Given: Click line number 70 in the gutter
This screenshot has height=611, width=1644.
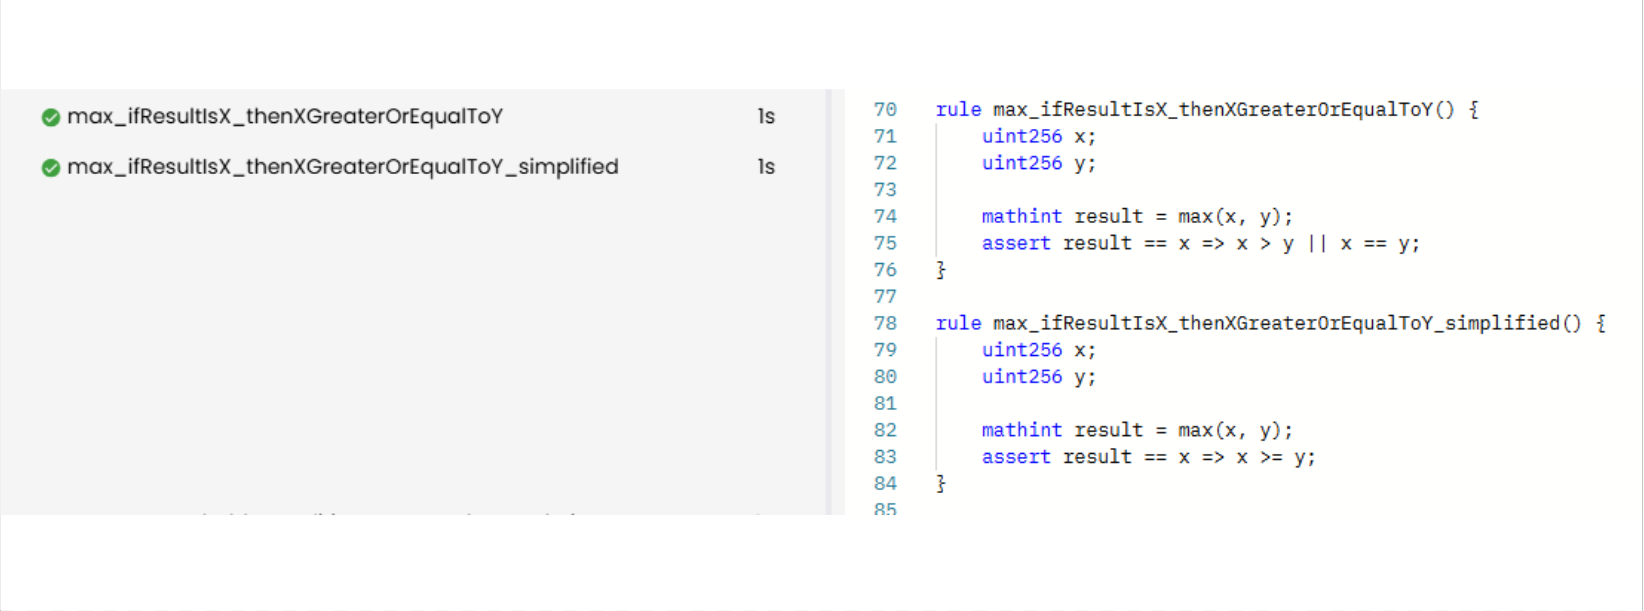Looking at the screenshot, I should (885, 110).
